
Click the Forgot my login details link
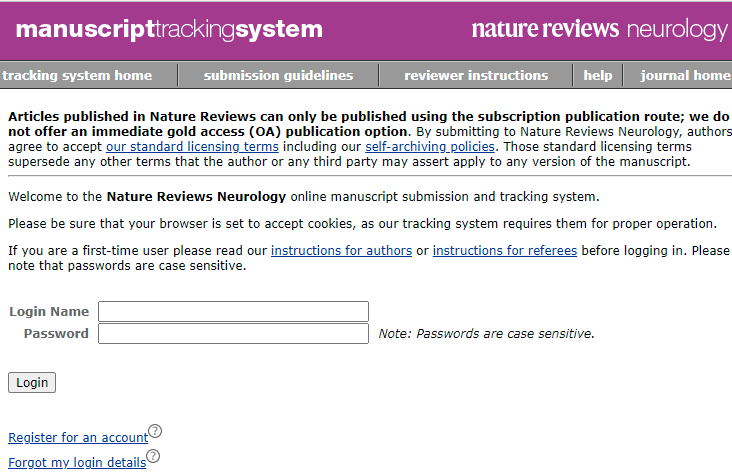pos(77,462)
